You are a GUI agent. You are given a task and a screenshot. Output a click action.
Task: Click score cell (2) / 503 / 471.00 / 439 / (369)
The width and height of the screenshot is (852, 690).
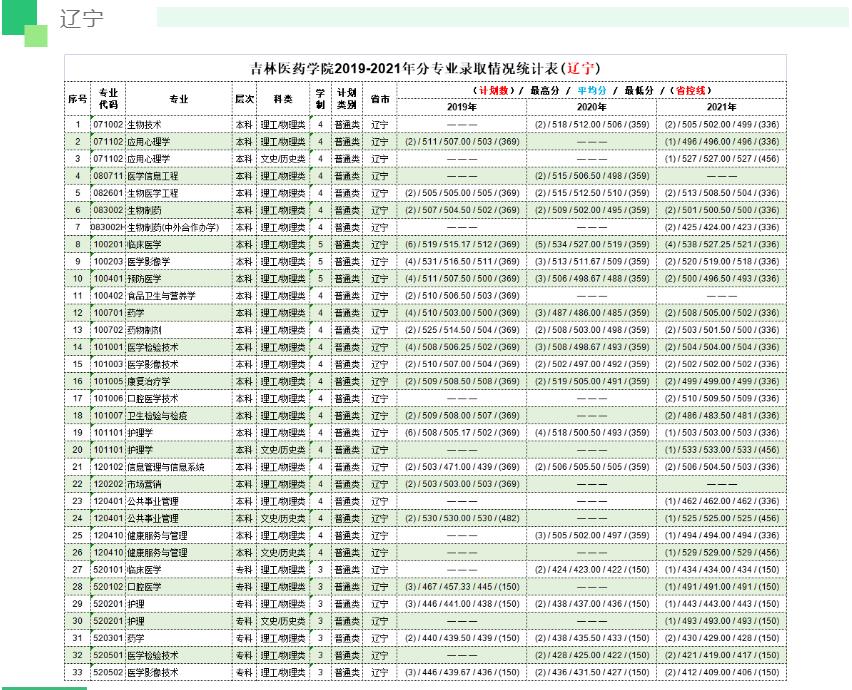point(462,467)
